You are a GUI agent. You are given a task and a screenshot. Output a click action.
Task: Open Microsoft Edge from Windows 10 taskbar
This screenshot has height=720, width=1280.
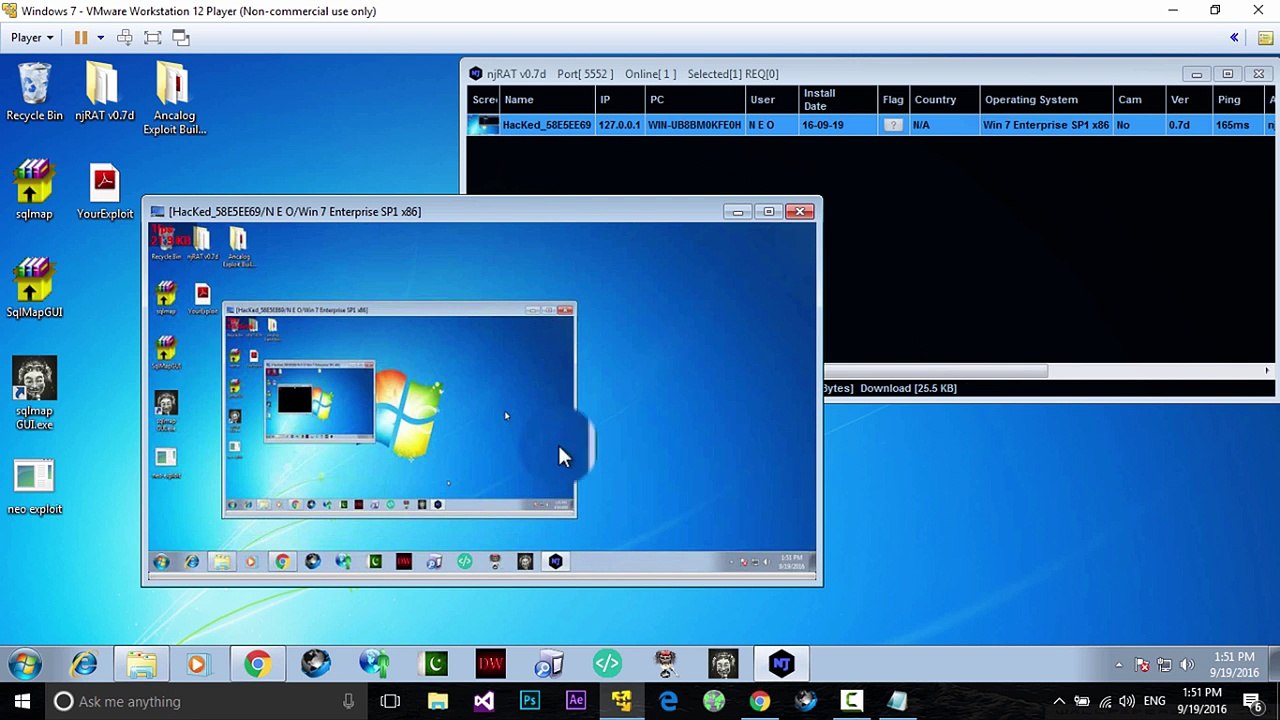coord(668,702)
